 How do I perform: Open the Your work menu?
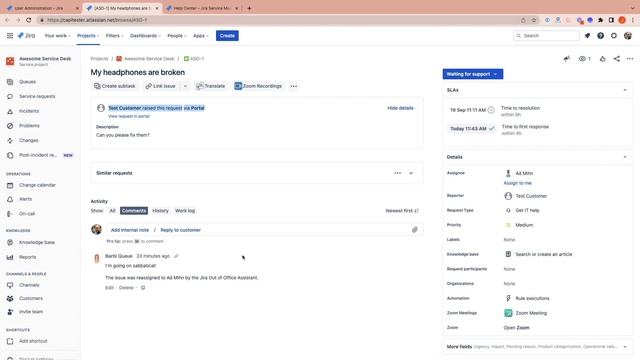coord(57,36)
